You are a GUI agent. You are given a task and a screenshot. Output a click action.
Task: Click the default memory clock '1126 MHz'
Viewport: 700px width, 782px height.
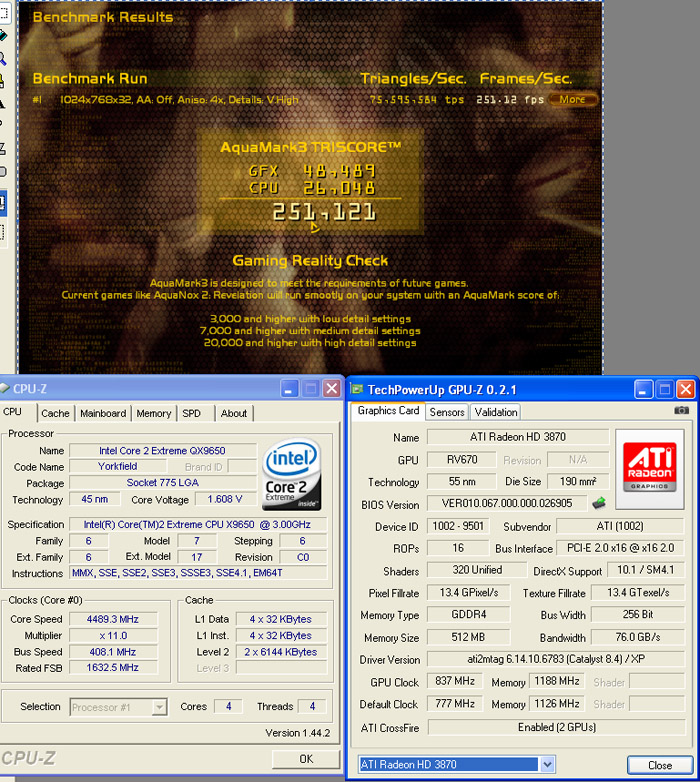pyautogui.click(x=556, y=703)
